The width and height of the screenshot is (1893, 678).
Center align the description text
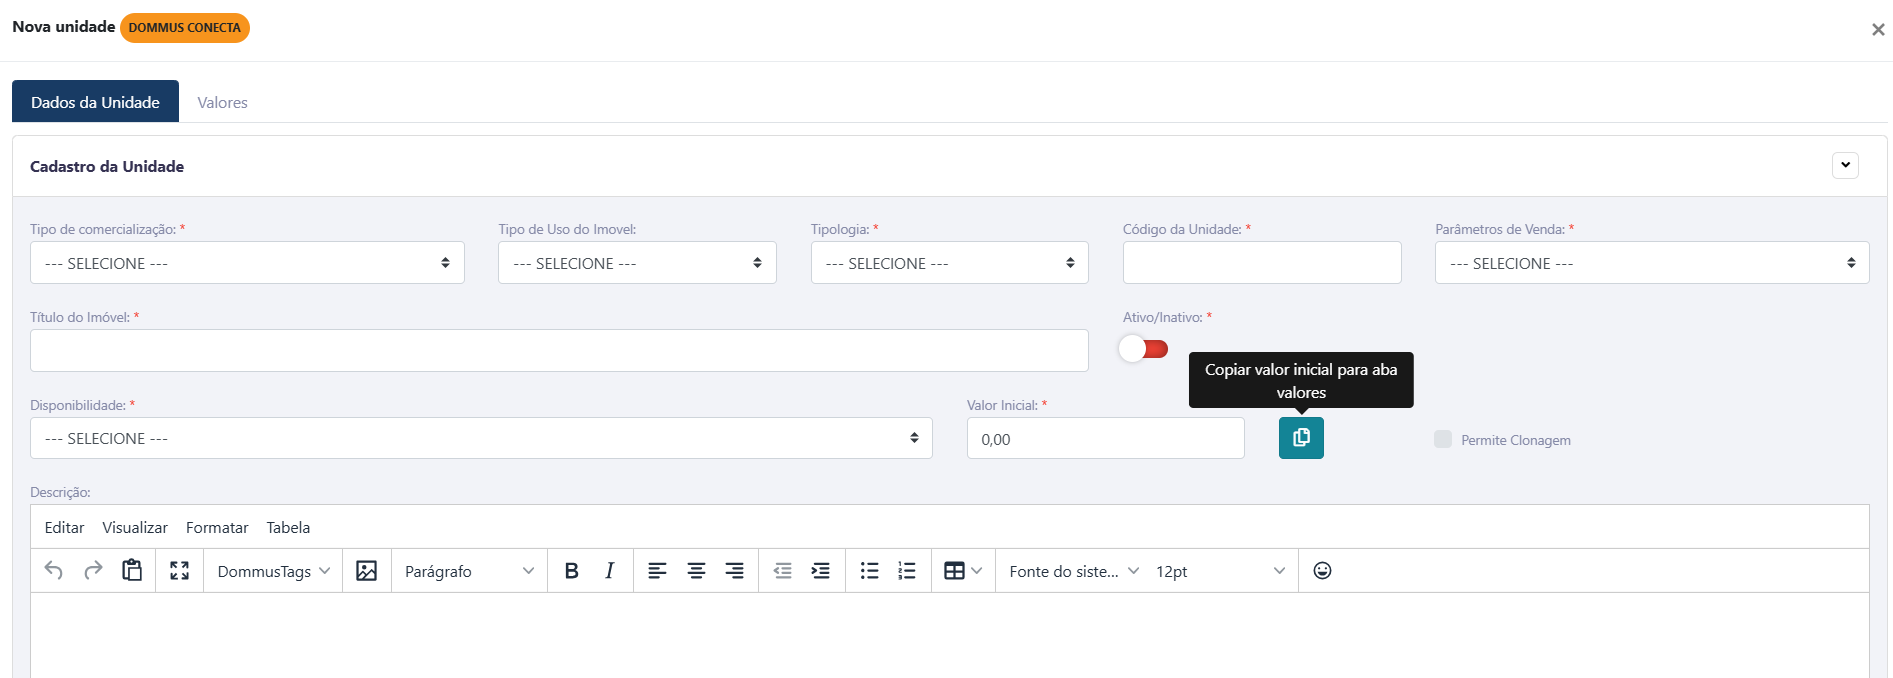point(696,571)
